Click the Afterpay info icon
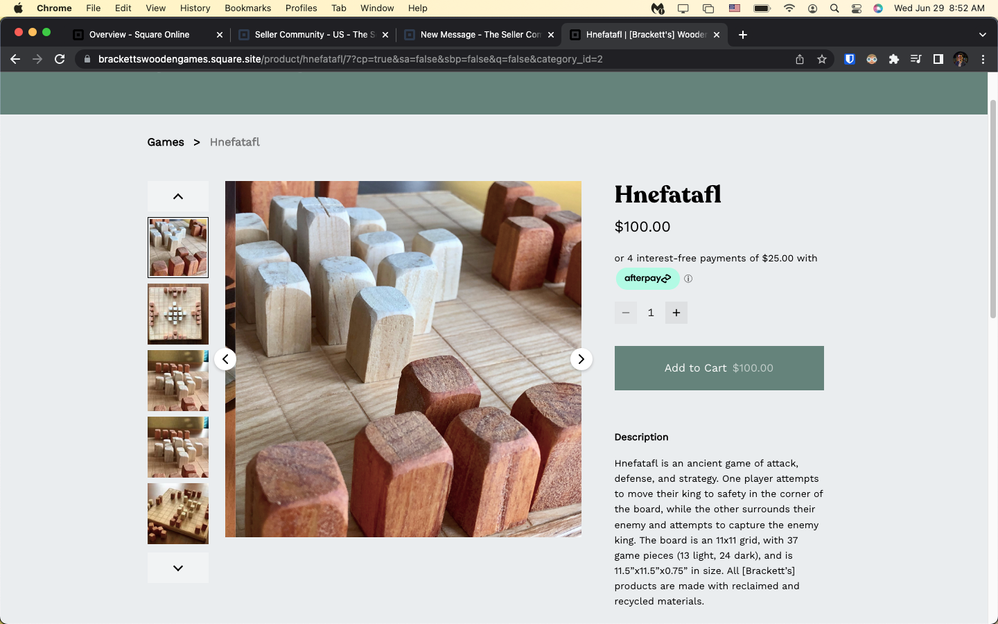Screen dimensions: 998x624 (688, 279)
